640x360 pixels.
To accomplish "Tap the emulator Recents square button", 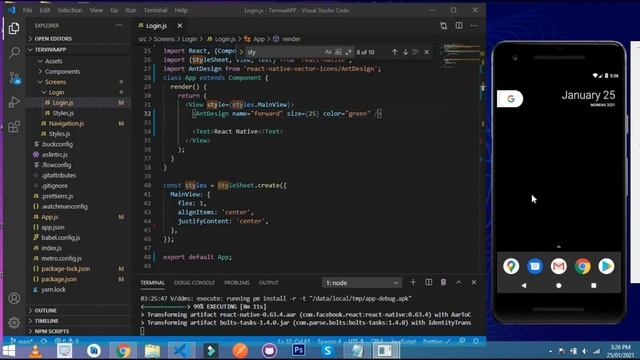I will pyautogui.click(x=593, y=286).
